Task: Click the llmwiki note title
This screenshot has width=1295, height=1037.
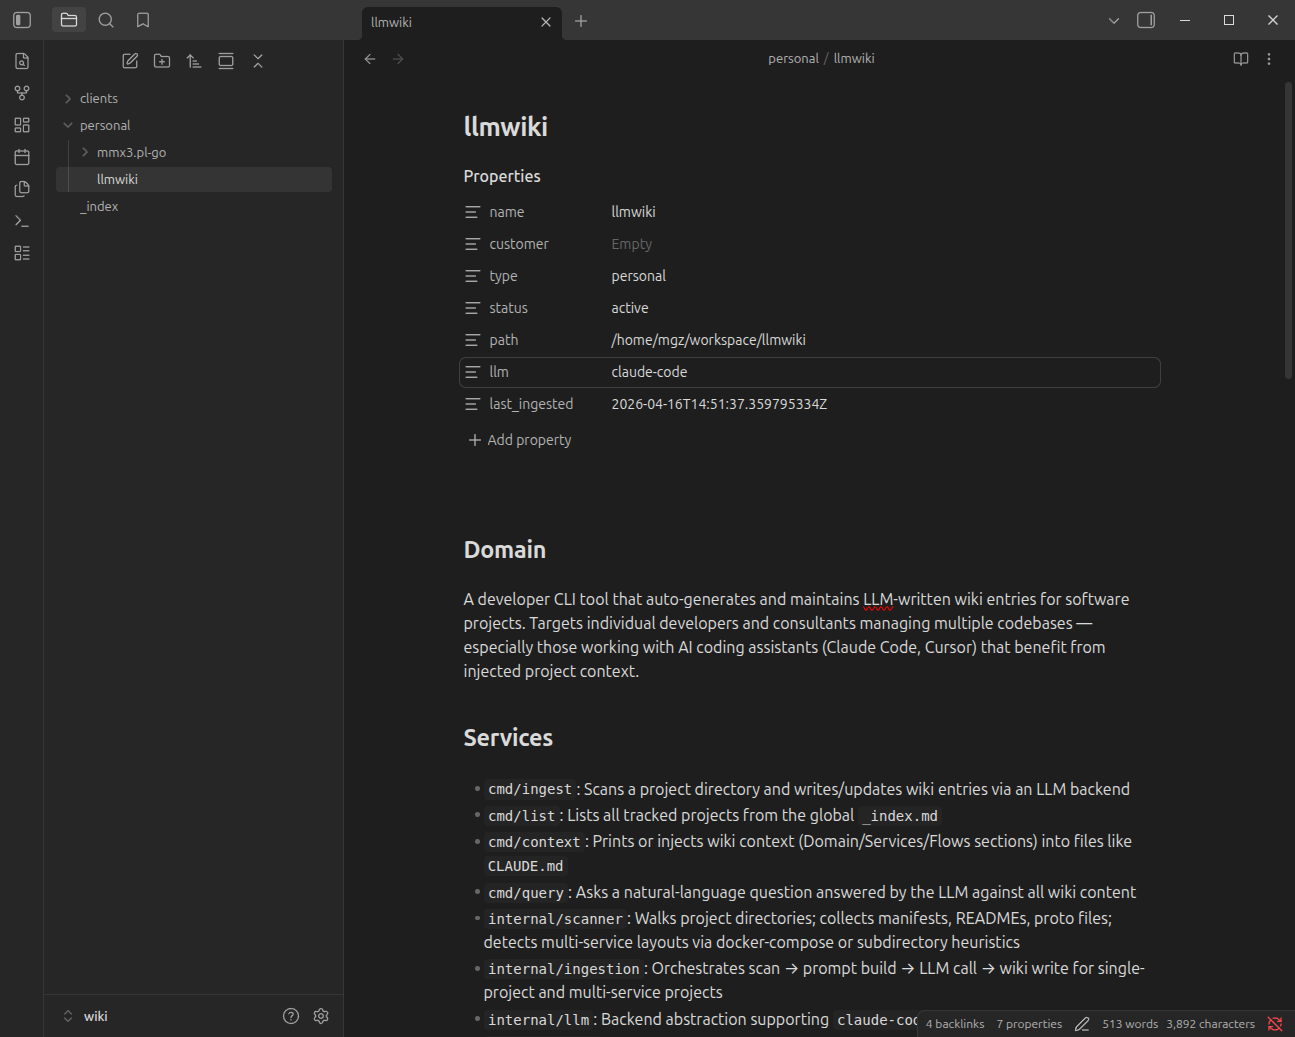Action: (x=506, y=127)
